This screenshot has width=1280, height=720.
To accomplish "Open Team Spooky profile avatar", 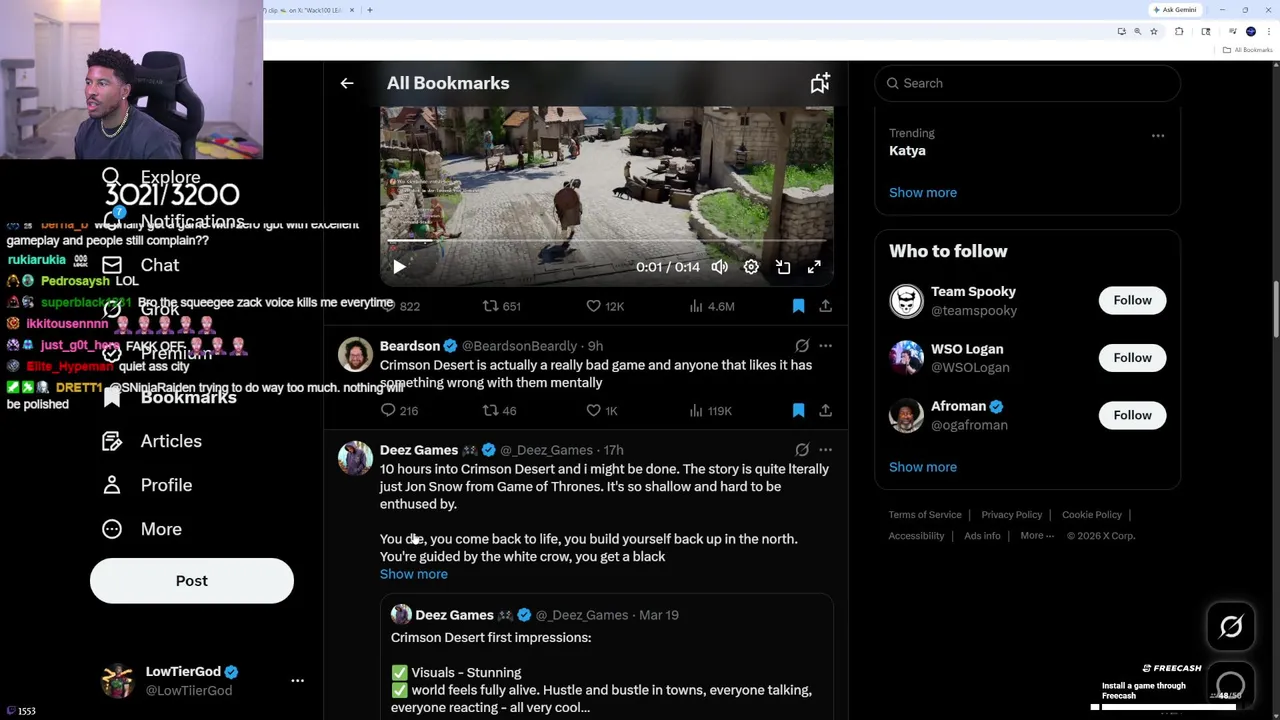I will tap(906, 301).
